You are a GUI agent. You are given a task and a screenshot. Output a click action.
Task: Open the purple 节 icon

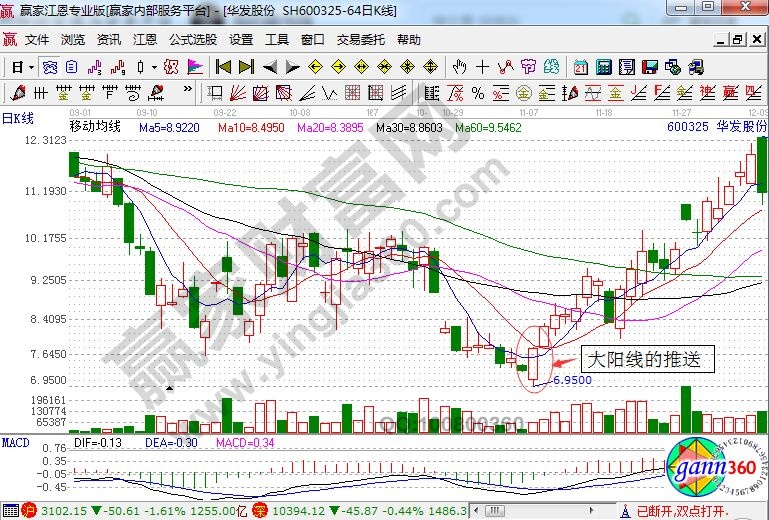coord(528,67)
